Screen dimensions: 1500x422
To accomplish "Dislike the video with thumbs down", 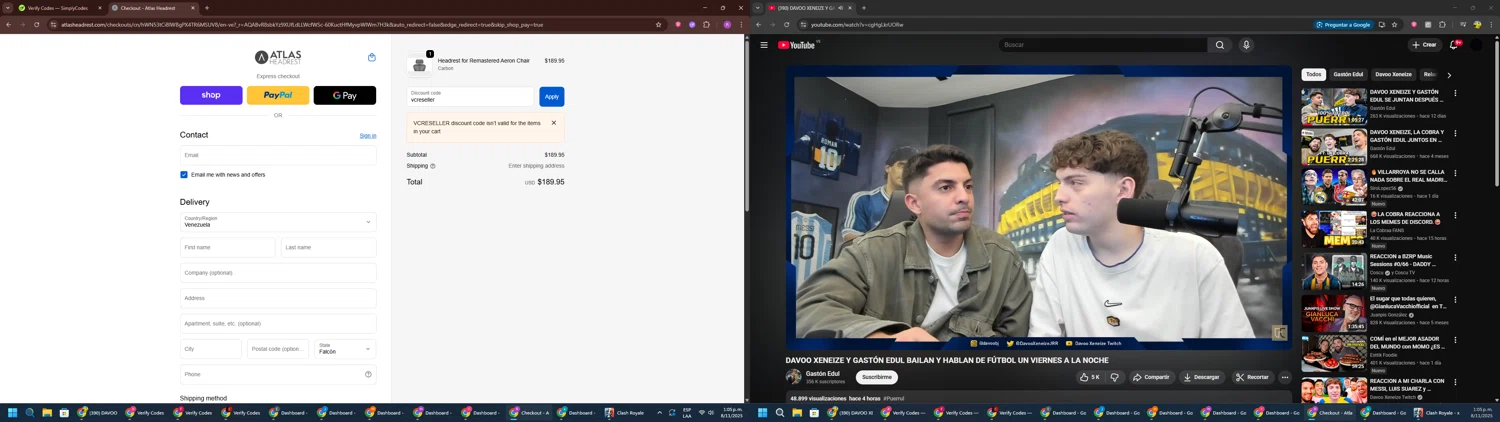I will pyautogui.click(x=1114, y=377).
